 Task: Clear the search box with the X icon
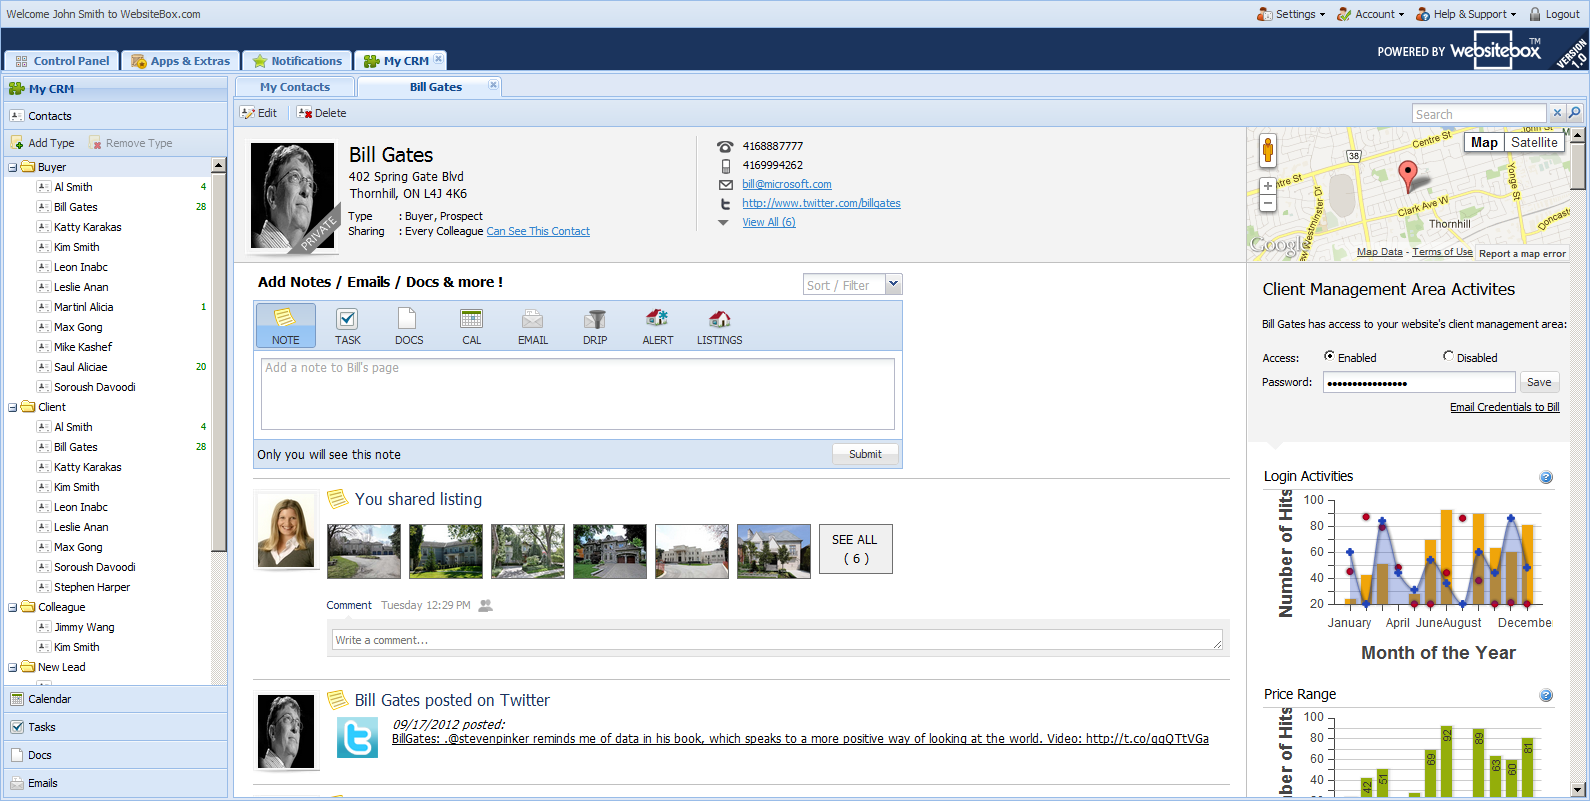[1557, 113]
